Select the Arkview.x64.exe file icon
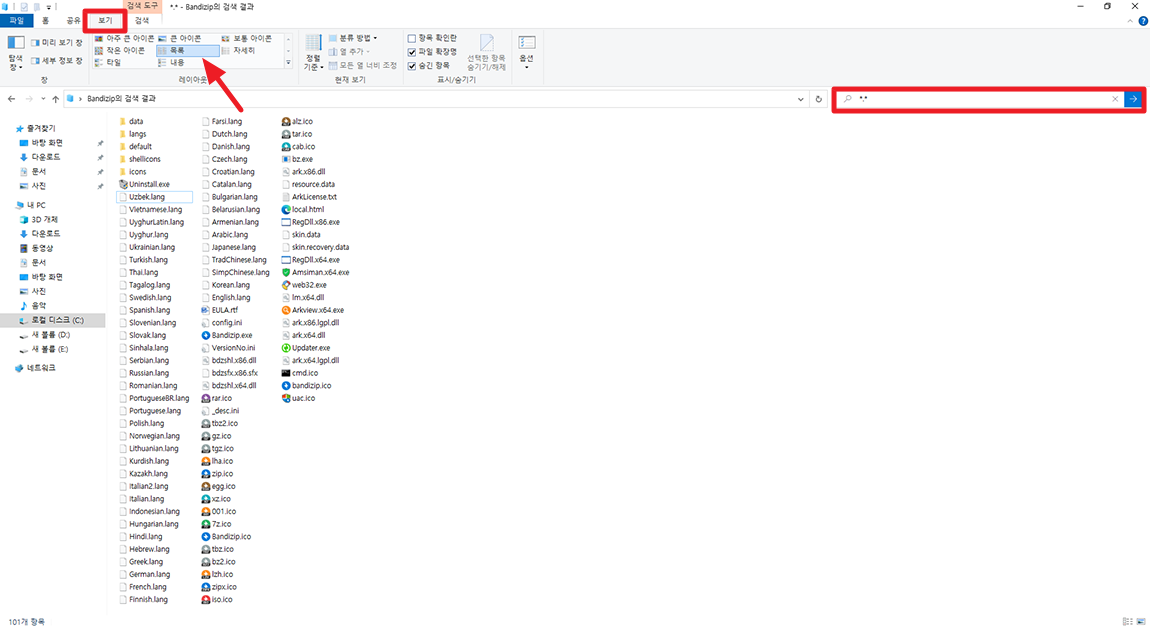The height and width of the screenshot is (629, 1150). pyautogui.click(x=286, y=310)
